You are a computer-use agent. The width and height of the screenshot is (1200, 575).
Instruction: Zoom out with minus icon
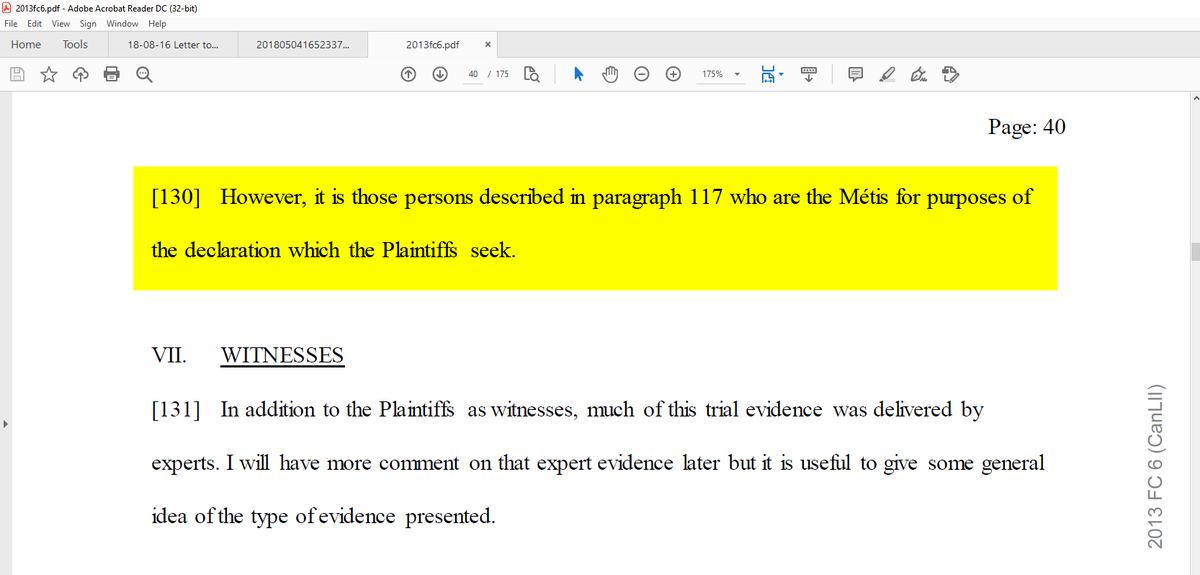pyautogui.click(x=643, y=74)
